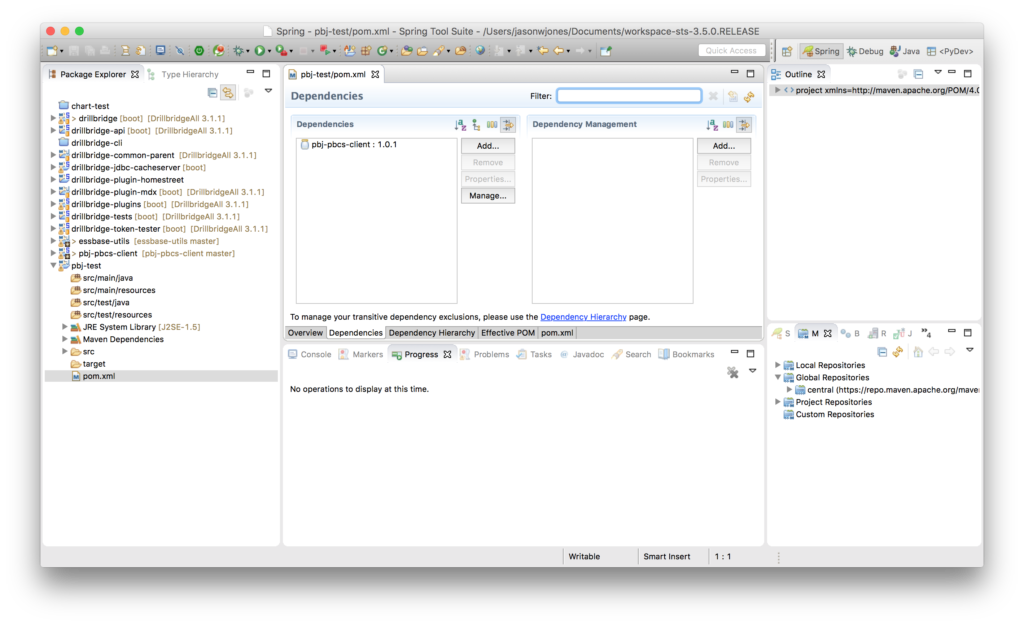
Task: Click the Remove All Completed Operations icon
Action: click(x=732, y=371)
